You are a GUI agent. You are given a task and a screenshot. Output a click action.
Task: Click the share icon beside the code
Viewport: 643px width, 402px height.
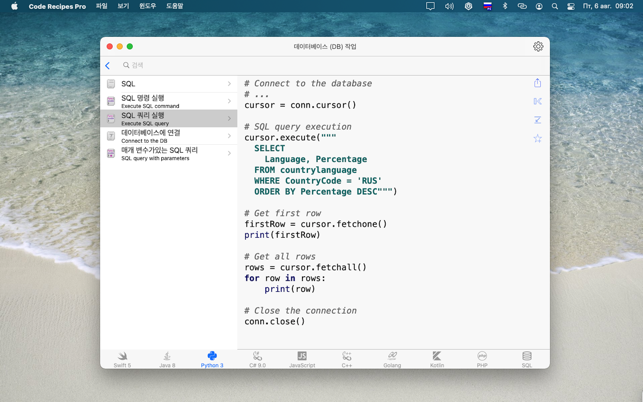point(537,83)
